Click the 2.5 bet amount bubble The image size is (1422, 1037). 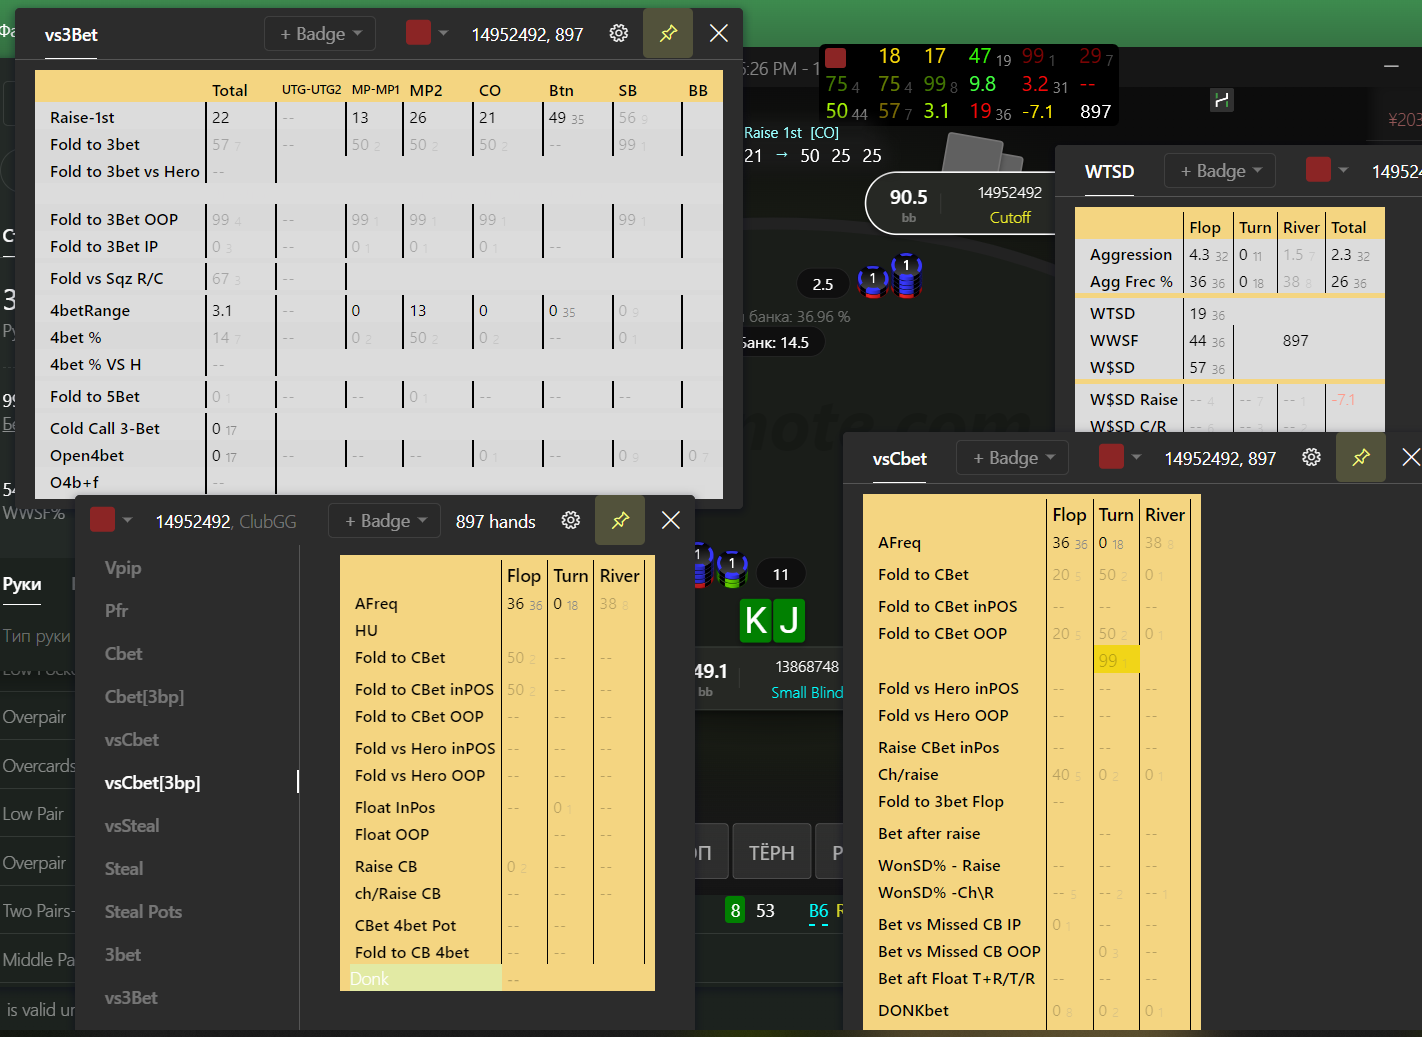coord(823,284)
